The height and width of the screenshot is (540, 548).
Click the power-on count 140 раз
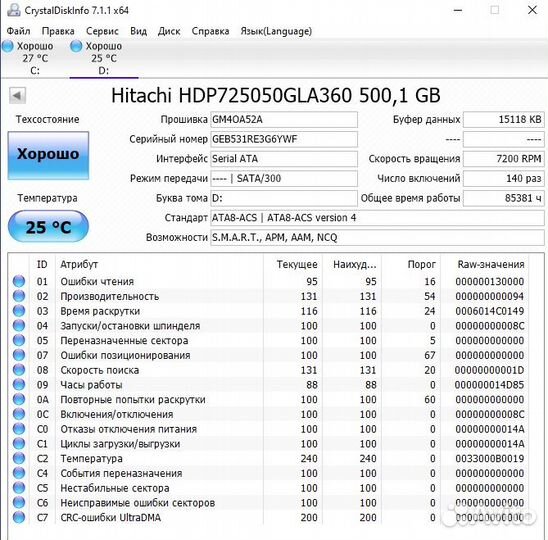(x=504, y=178)
